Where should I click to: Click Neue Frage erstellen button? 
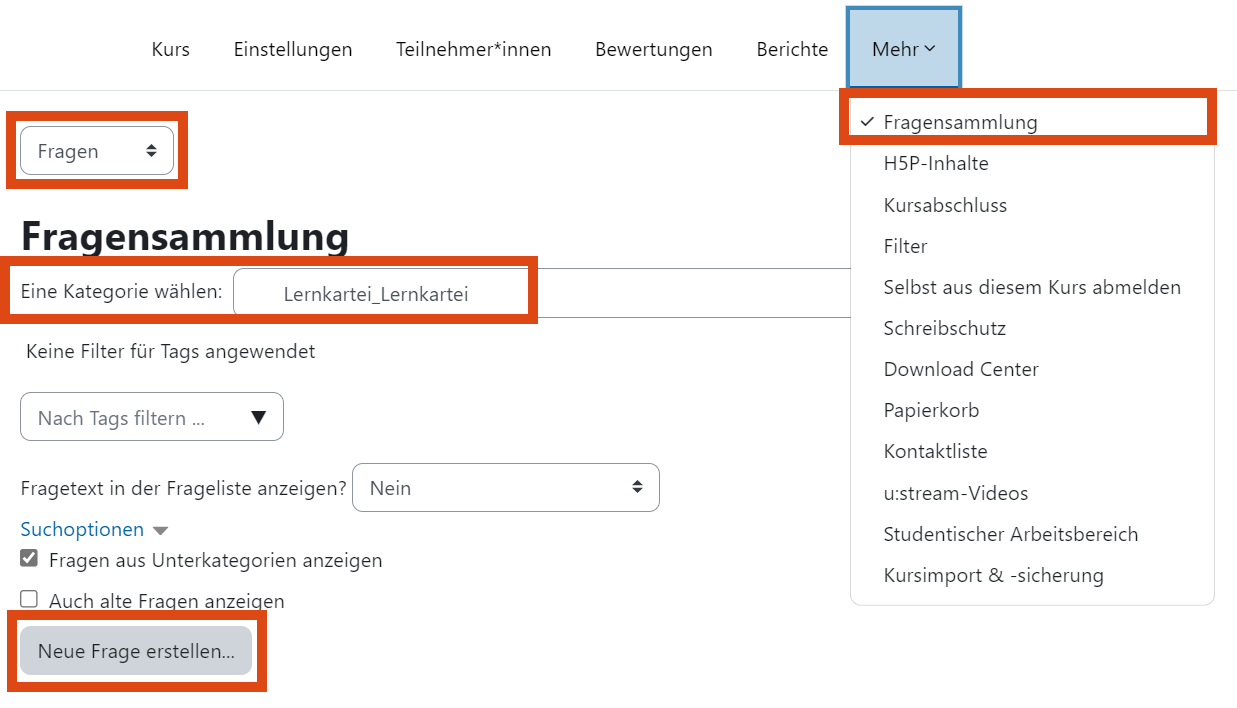[136, 651]
